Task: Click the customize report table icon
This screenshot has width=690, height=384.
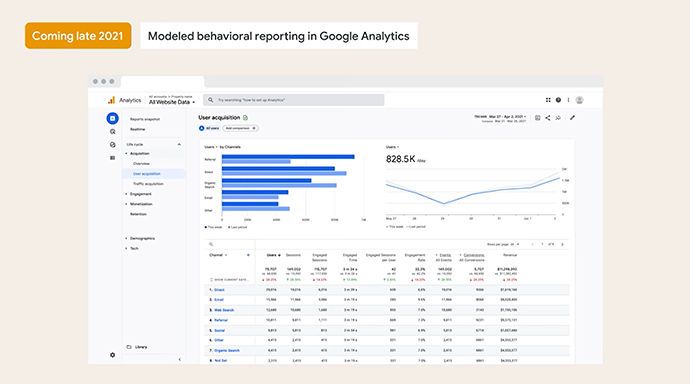Action: (537, 117)
